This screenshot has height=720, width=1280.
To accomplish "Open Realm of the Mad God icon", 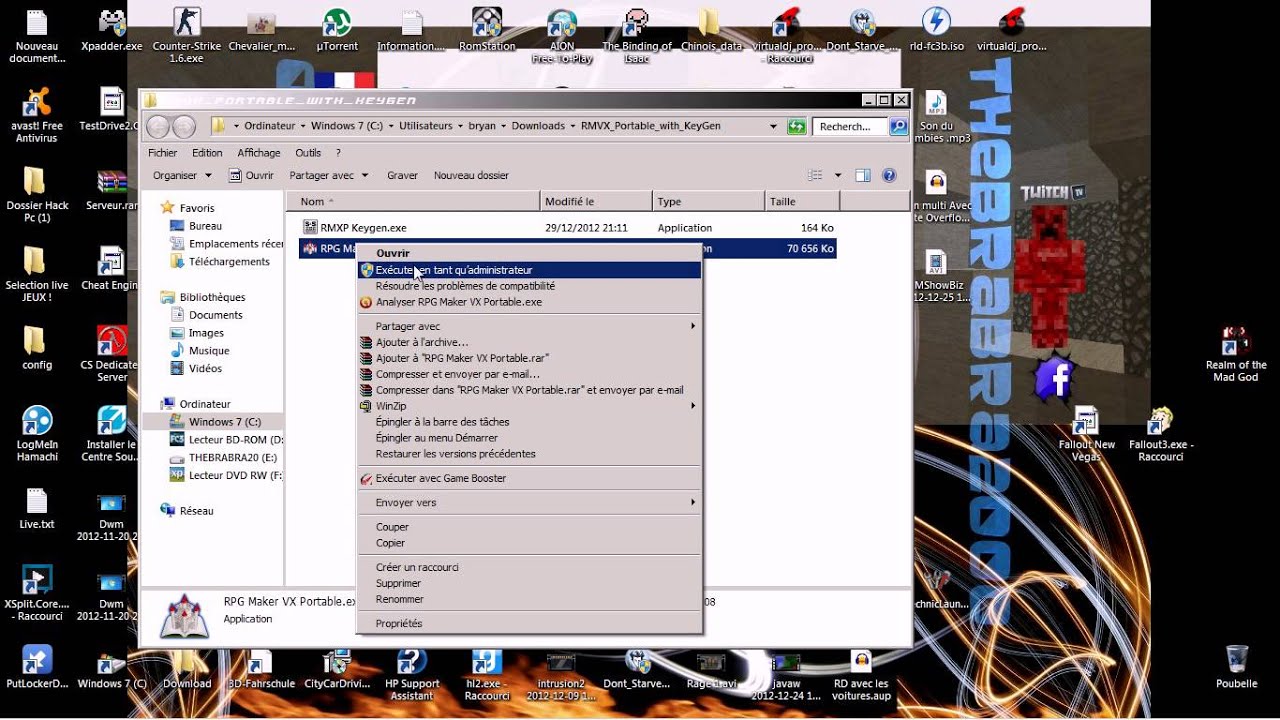I will tap(1236, 354).
